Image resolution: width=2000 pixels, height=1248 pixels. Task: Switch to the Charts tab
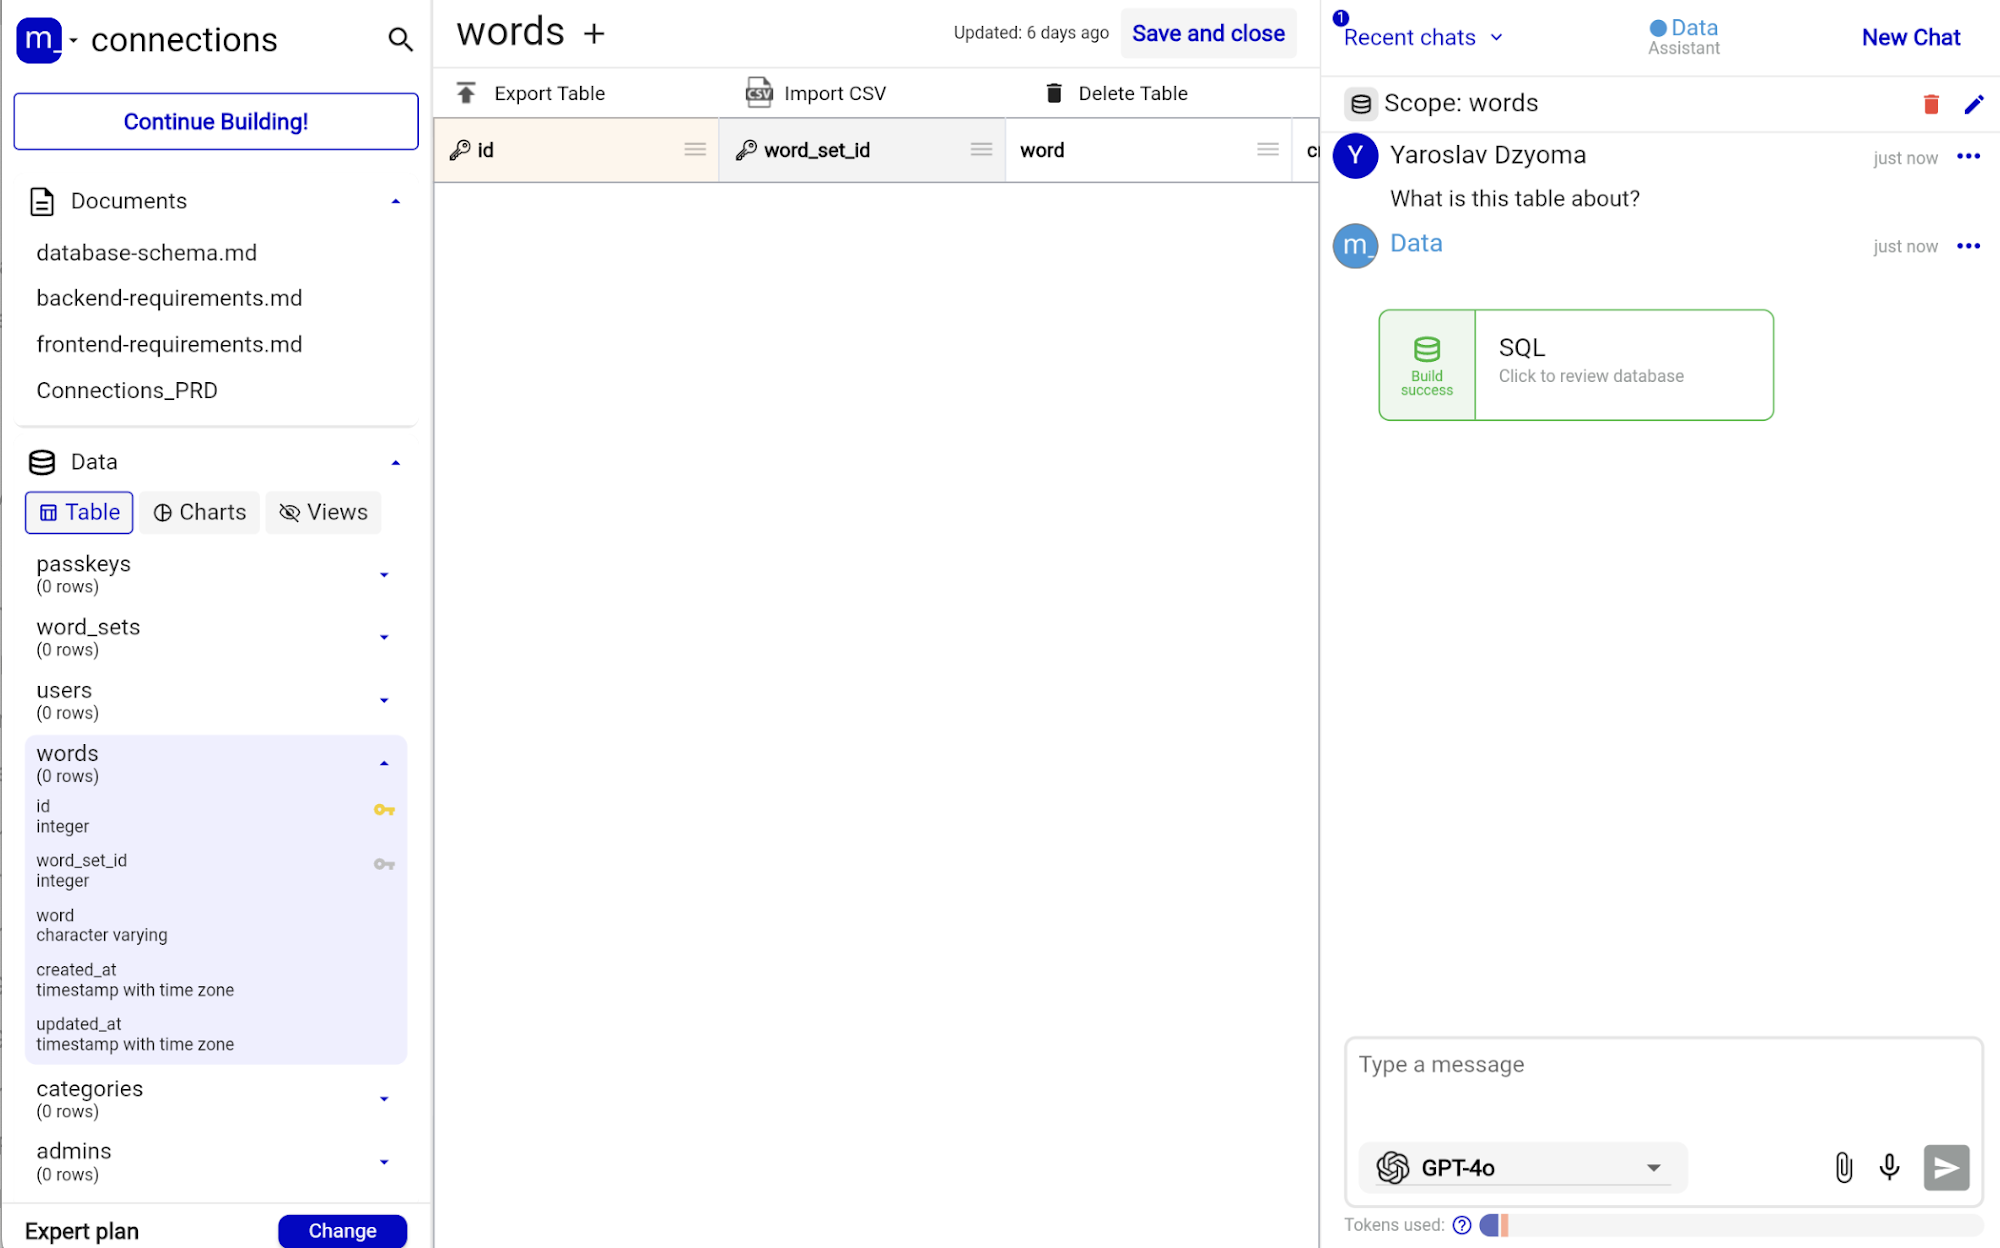pyautogui.click(x=200, y=512)
